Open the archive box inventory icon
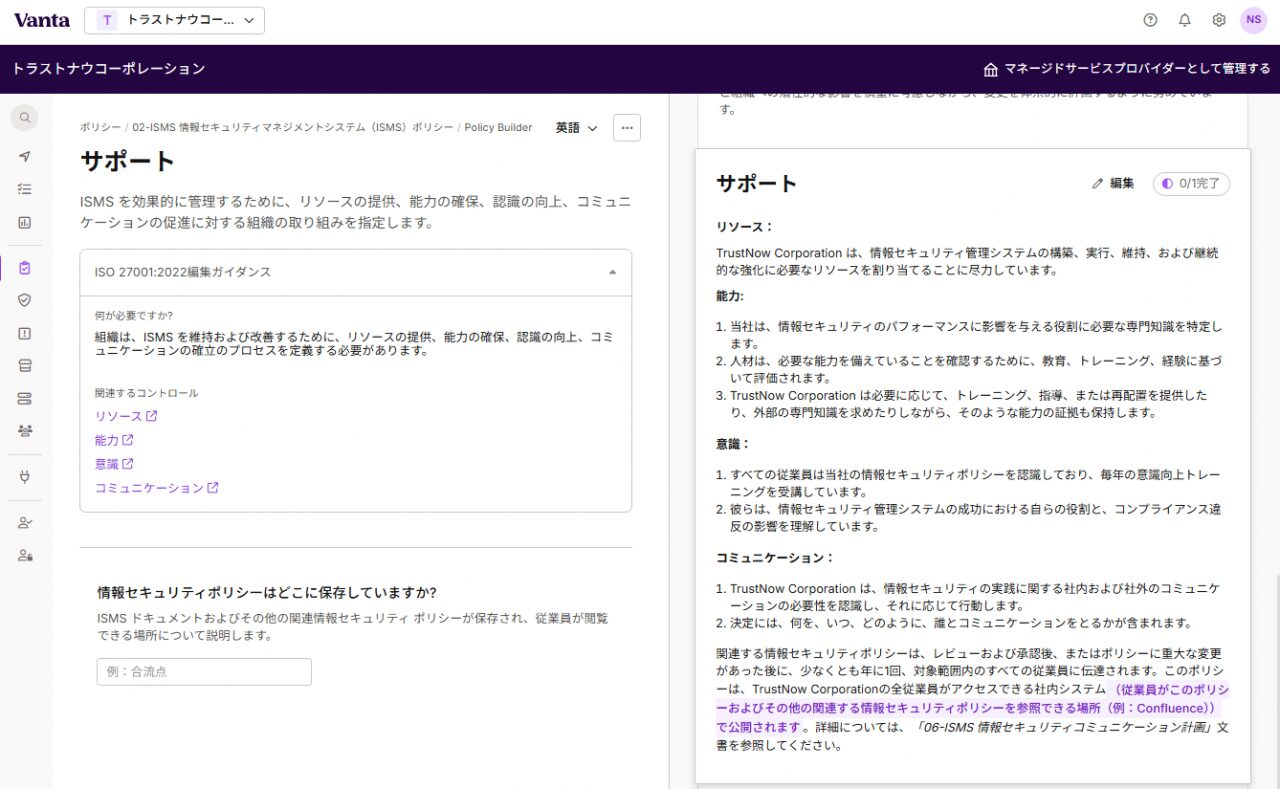Image resolution: width=1280 pixels, height=789 pixels. coord(25,366)
